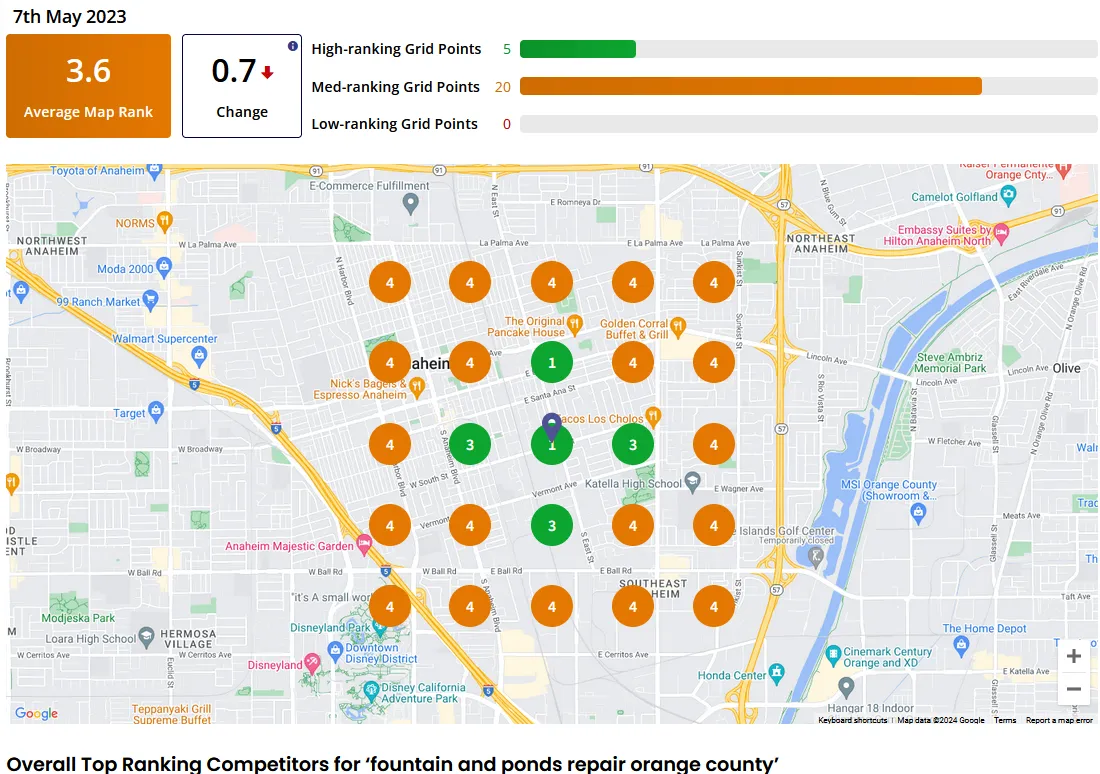Click the med-ranking count '20'
The image size is (1100, 774).
502,87
